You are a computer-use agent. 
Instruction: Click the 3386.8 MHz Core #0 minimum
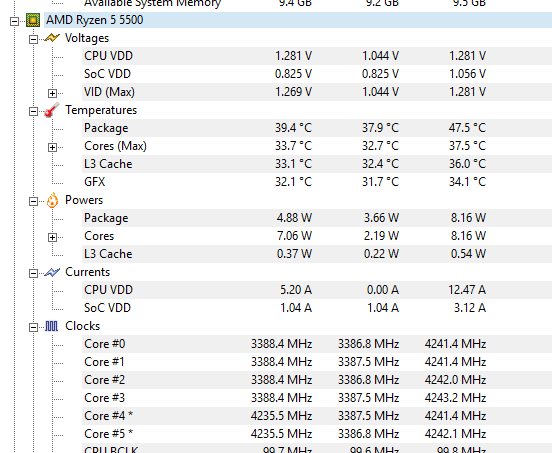pos(369,344)
